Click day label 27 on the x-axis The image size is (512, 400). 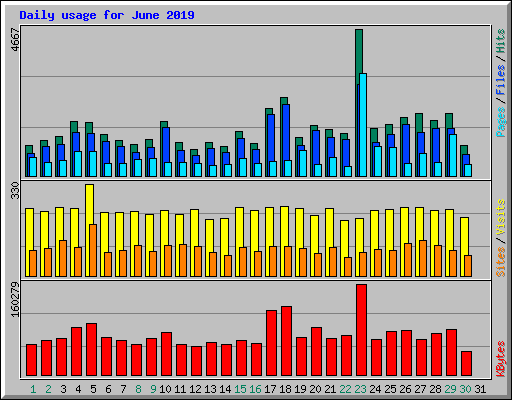pyautogui.click(x=420, y=389)
